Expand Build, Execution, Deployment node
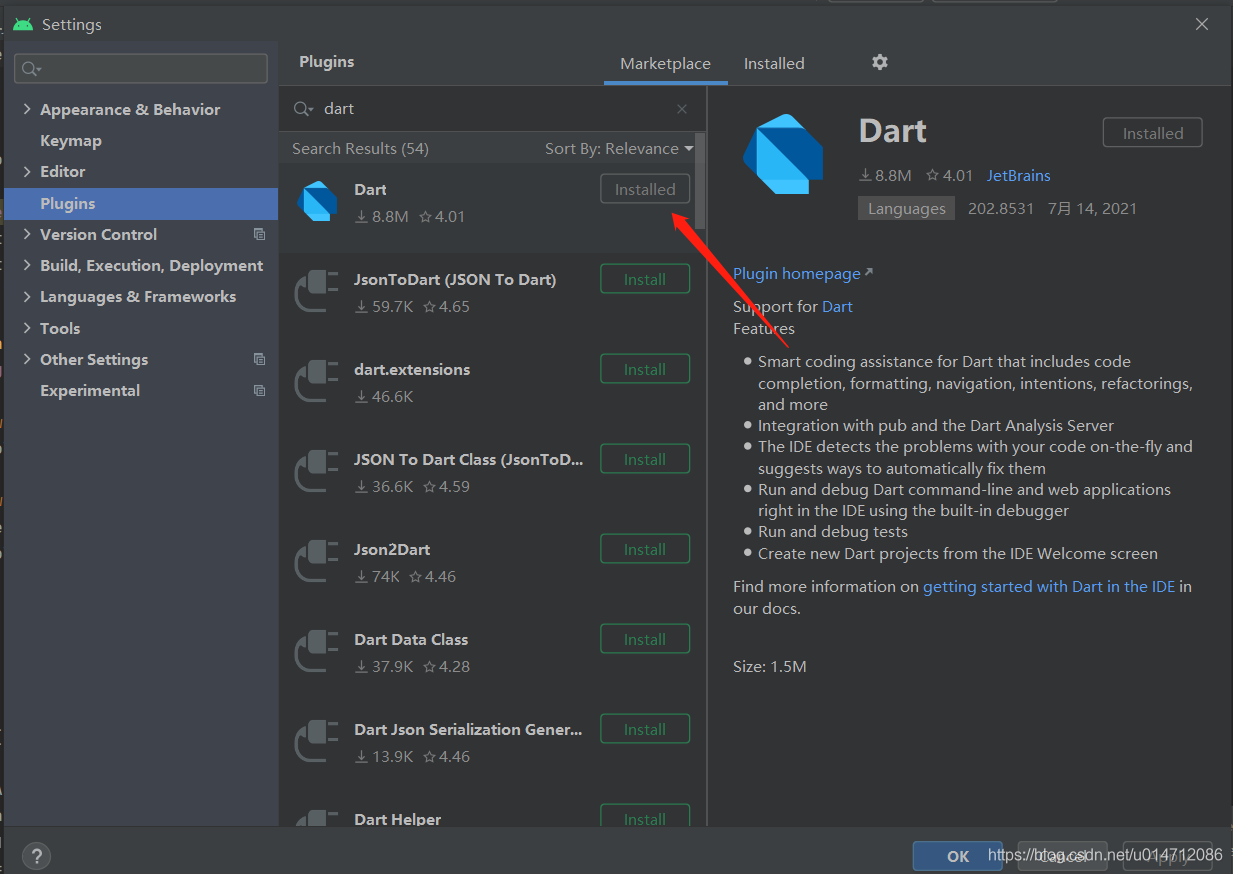The width and height of the screenshot is (1233, 874). pos(27,265)
